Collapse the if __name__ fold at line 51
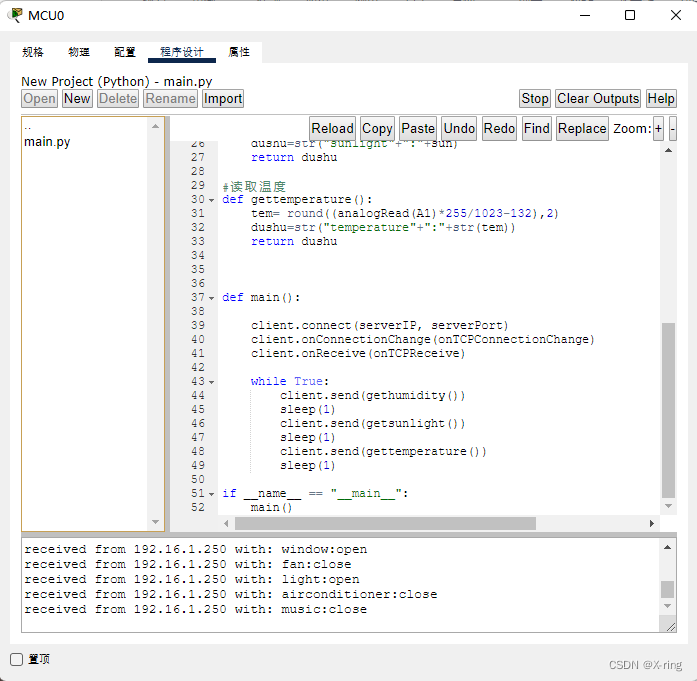697x681 pixels. click(212, 494)
